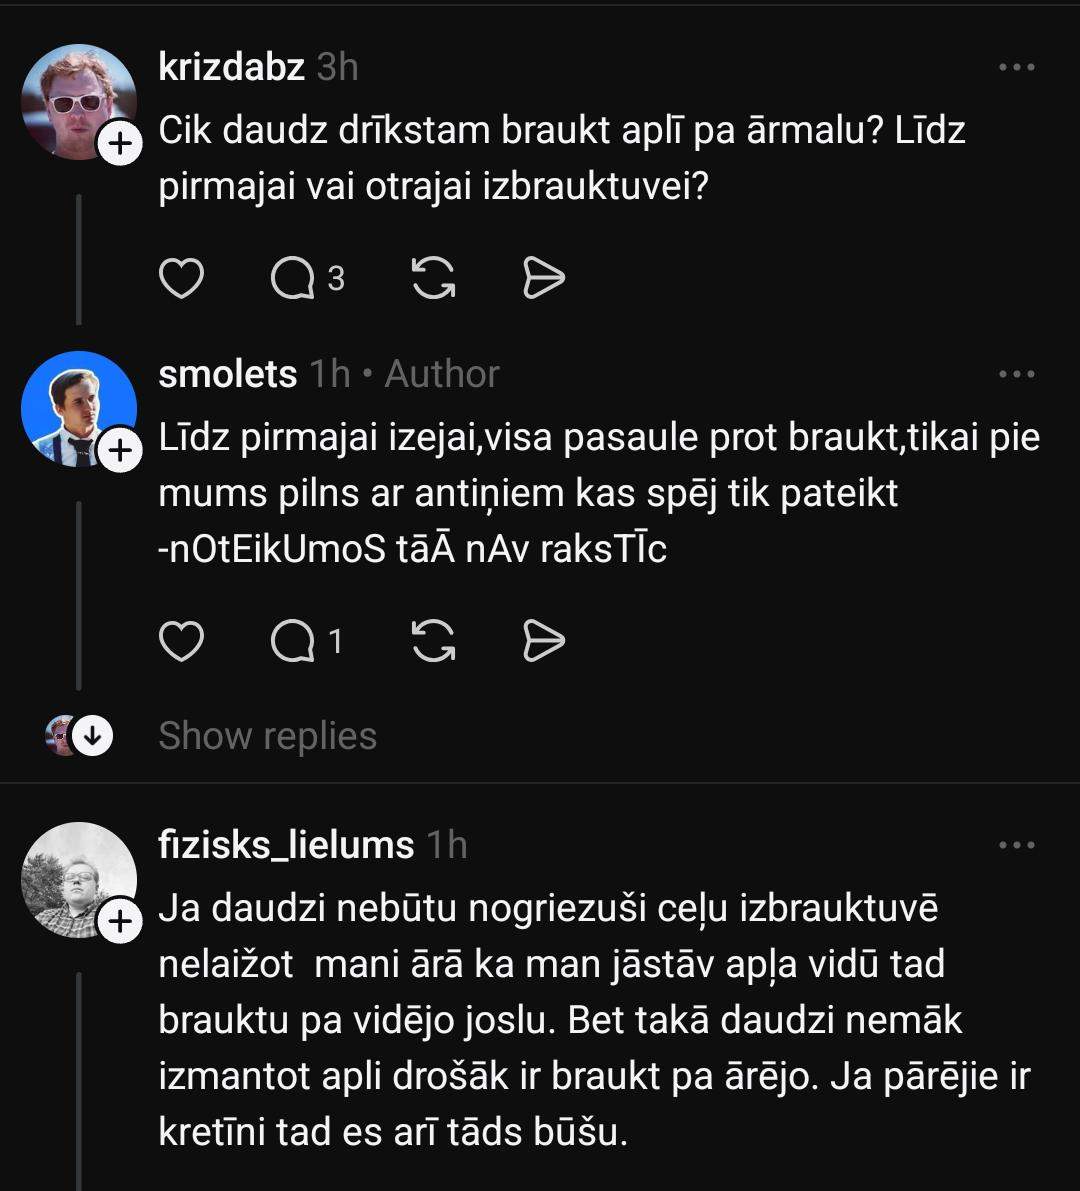Like krizdabz's comment with heart icon
This screenshot has height=1191, width=1080.
(x=182, y=279)
